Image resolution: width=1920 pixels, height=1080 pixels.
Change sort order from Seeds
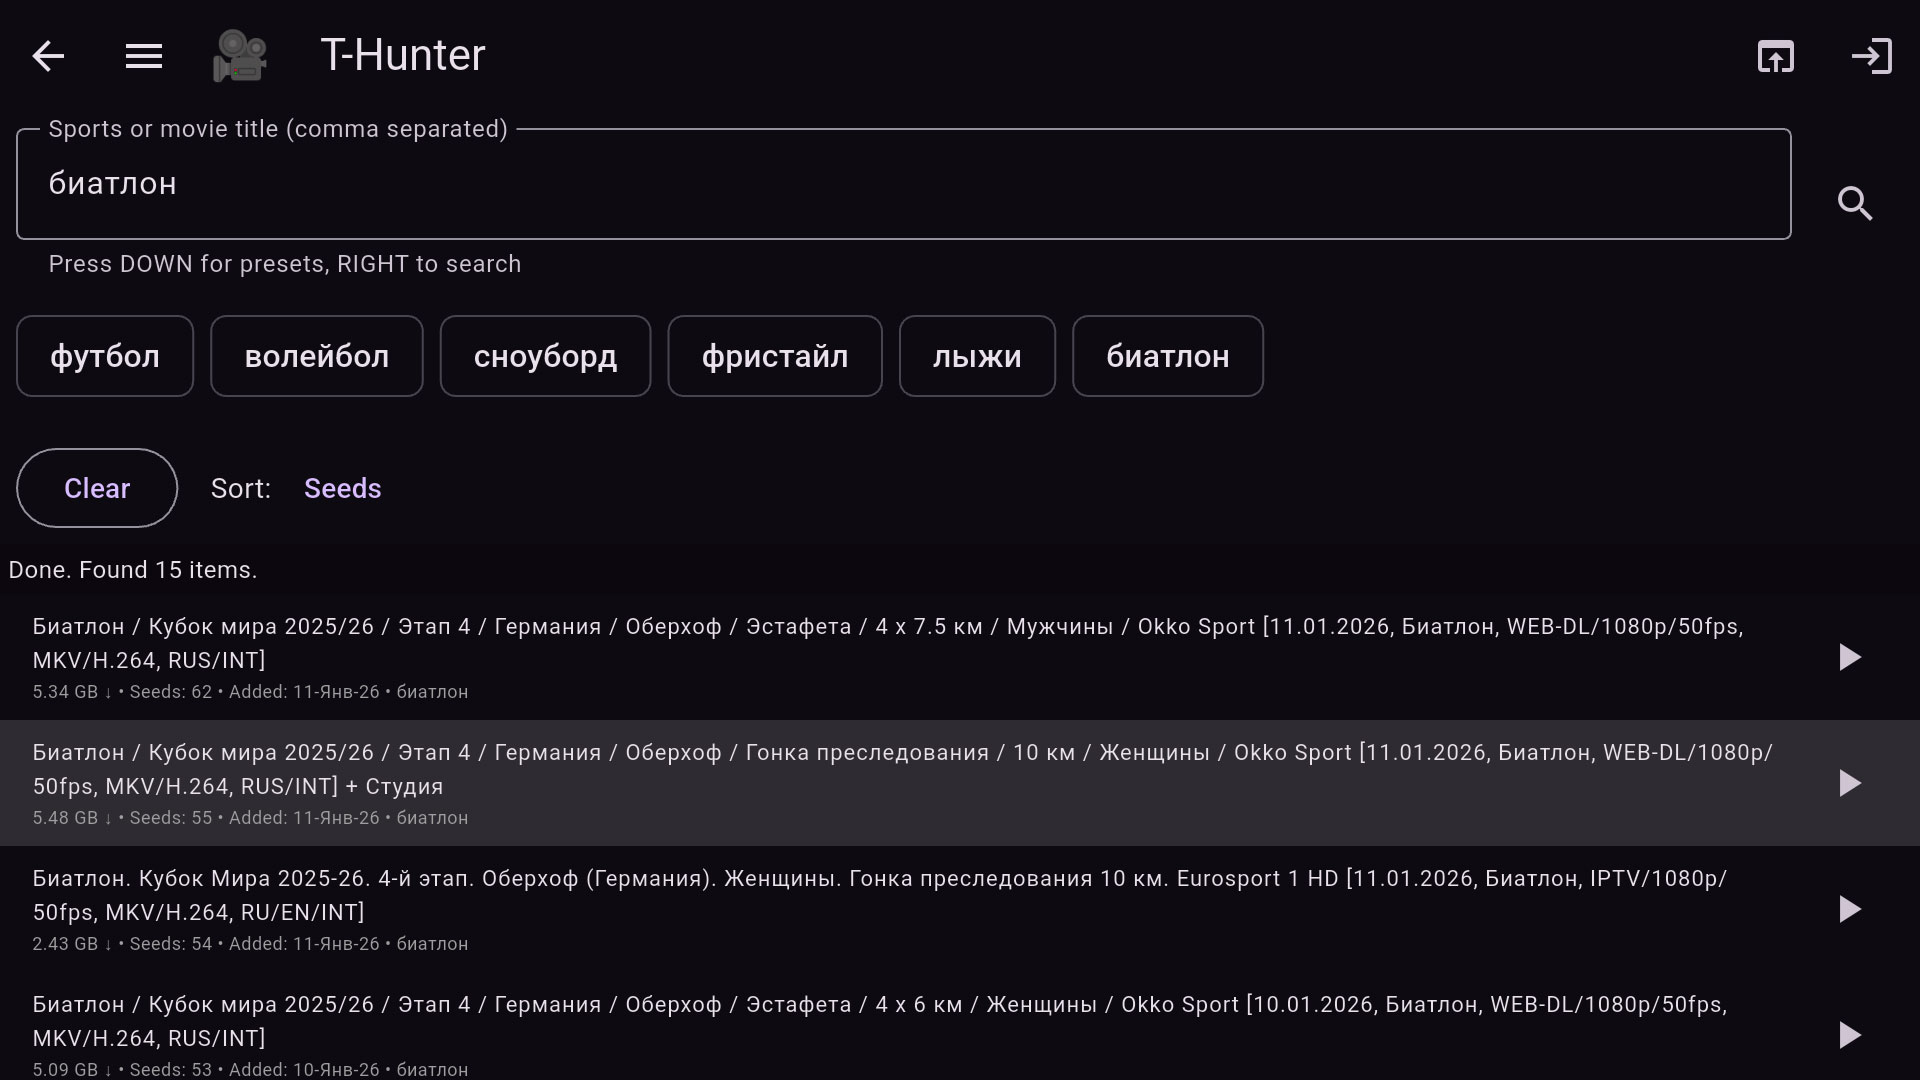tap(342, 488)
